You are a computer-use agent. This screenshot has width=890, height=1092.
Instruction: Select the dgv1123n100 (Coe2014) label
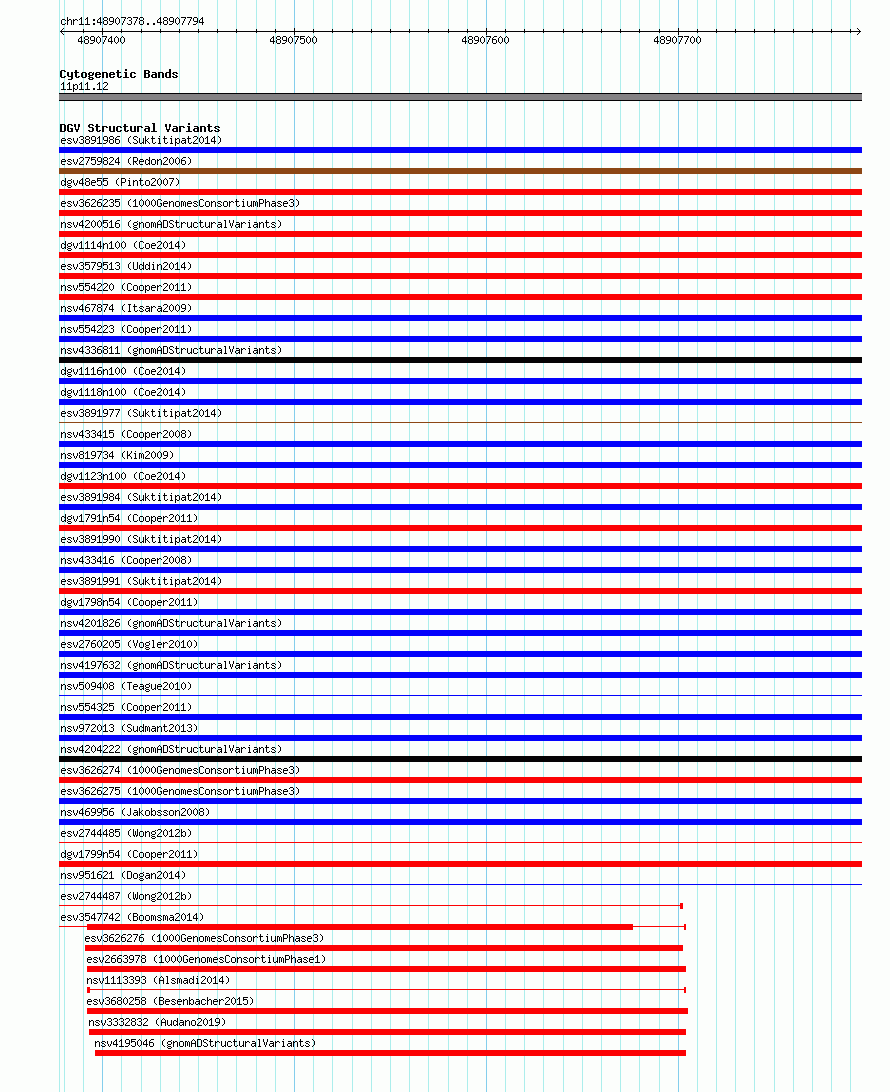123,476
